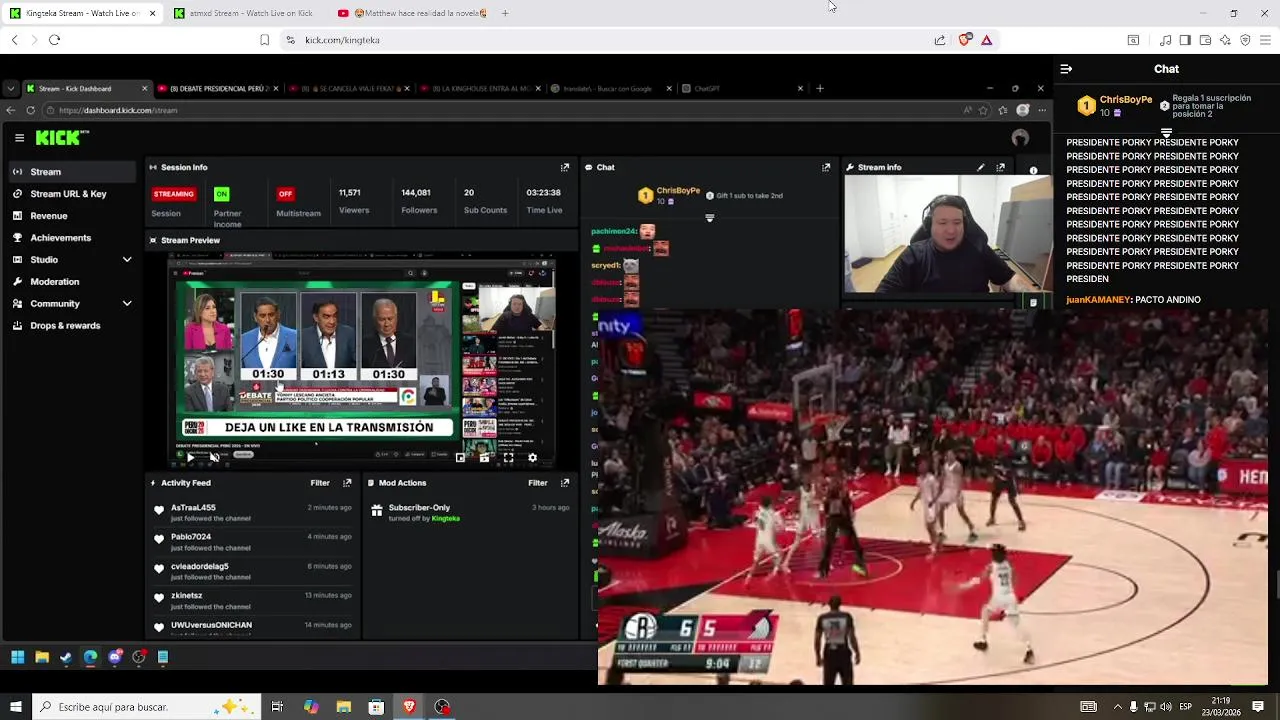Open Brave in Windows taskbar
The height and width of the screenshot is (720, 1280).
click(x=409, y=707)
